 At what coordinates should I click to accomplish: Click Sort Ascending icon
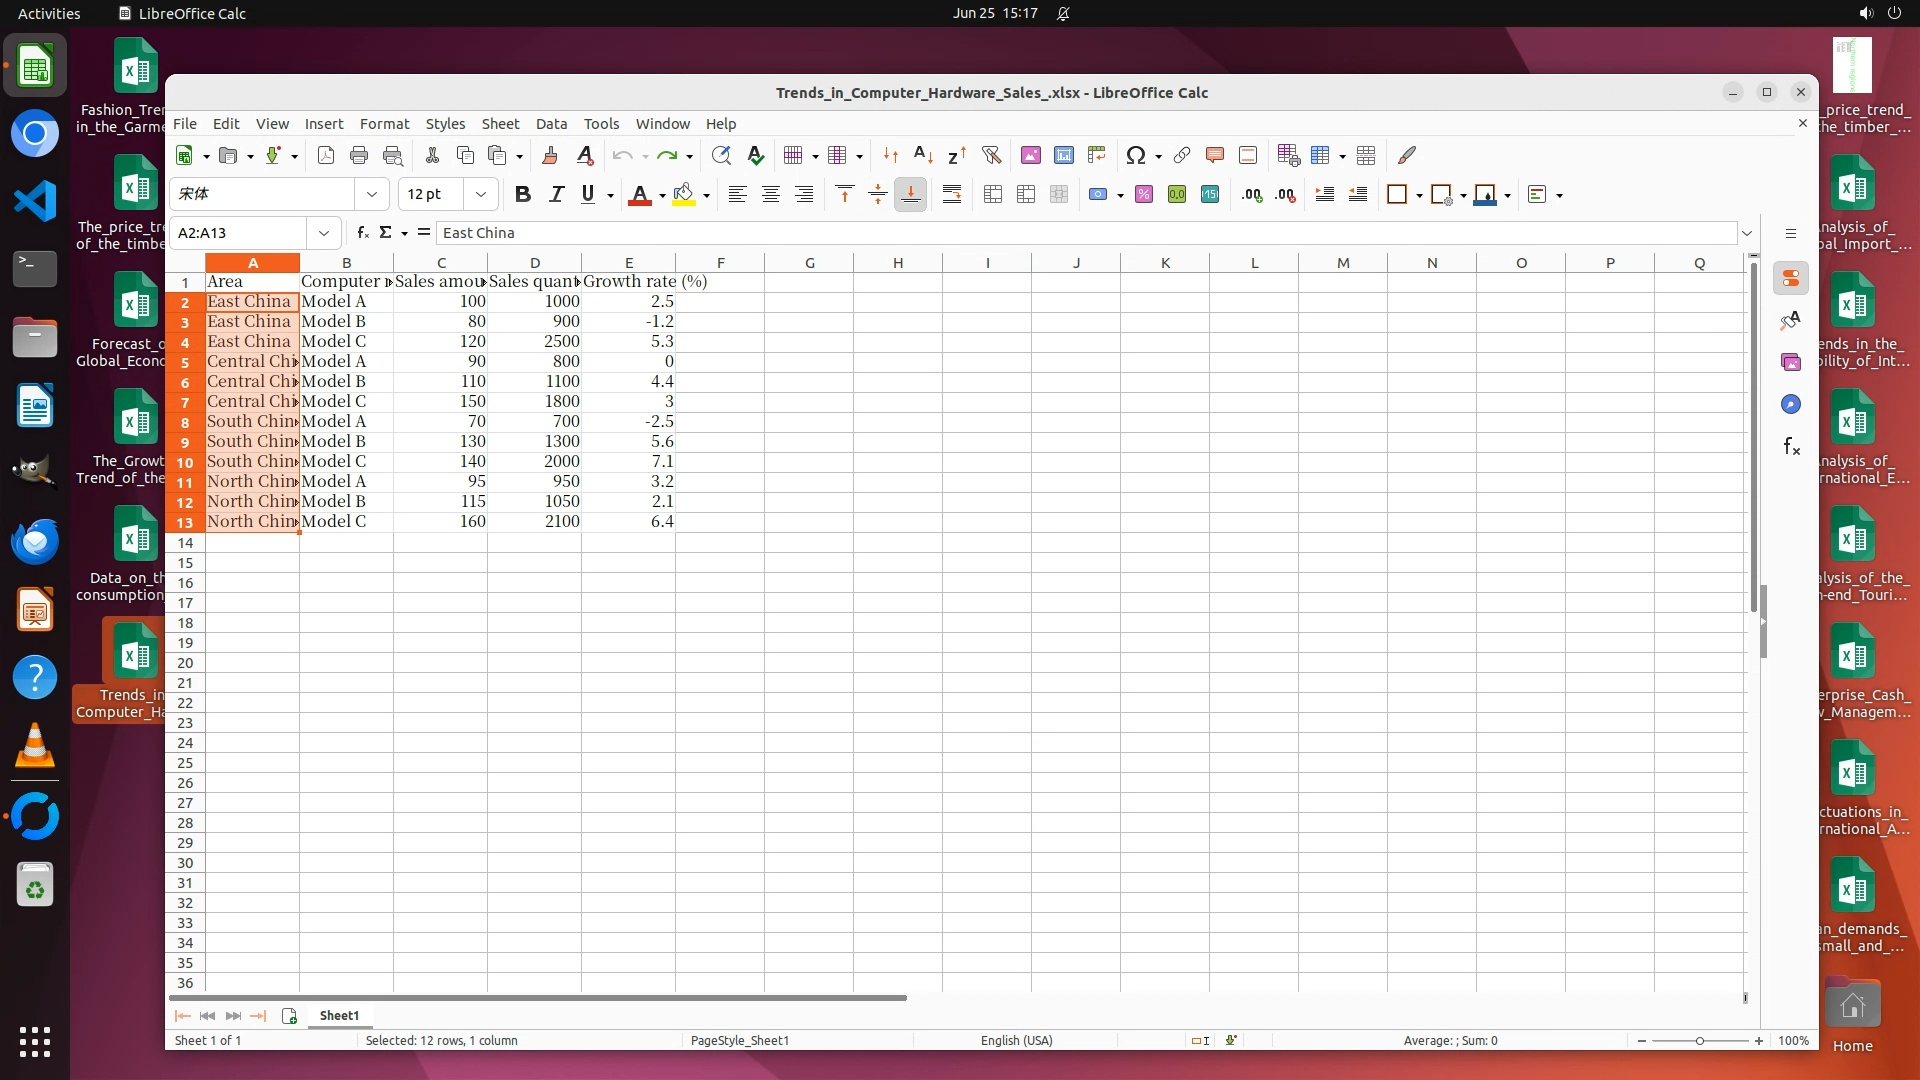point(923,155)
